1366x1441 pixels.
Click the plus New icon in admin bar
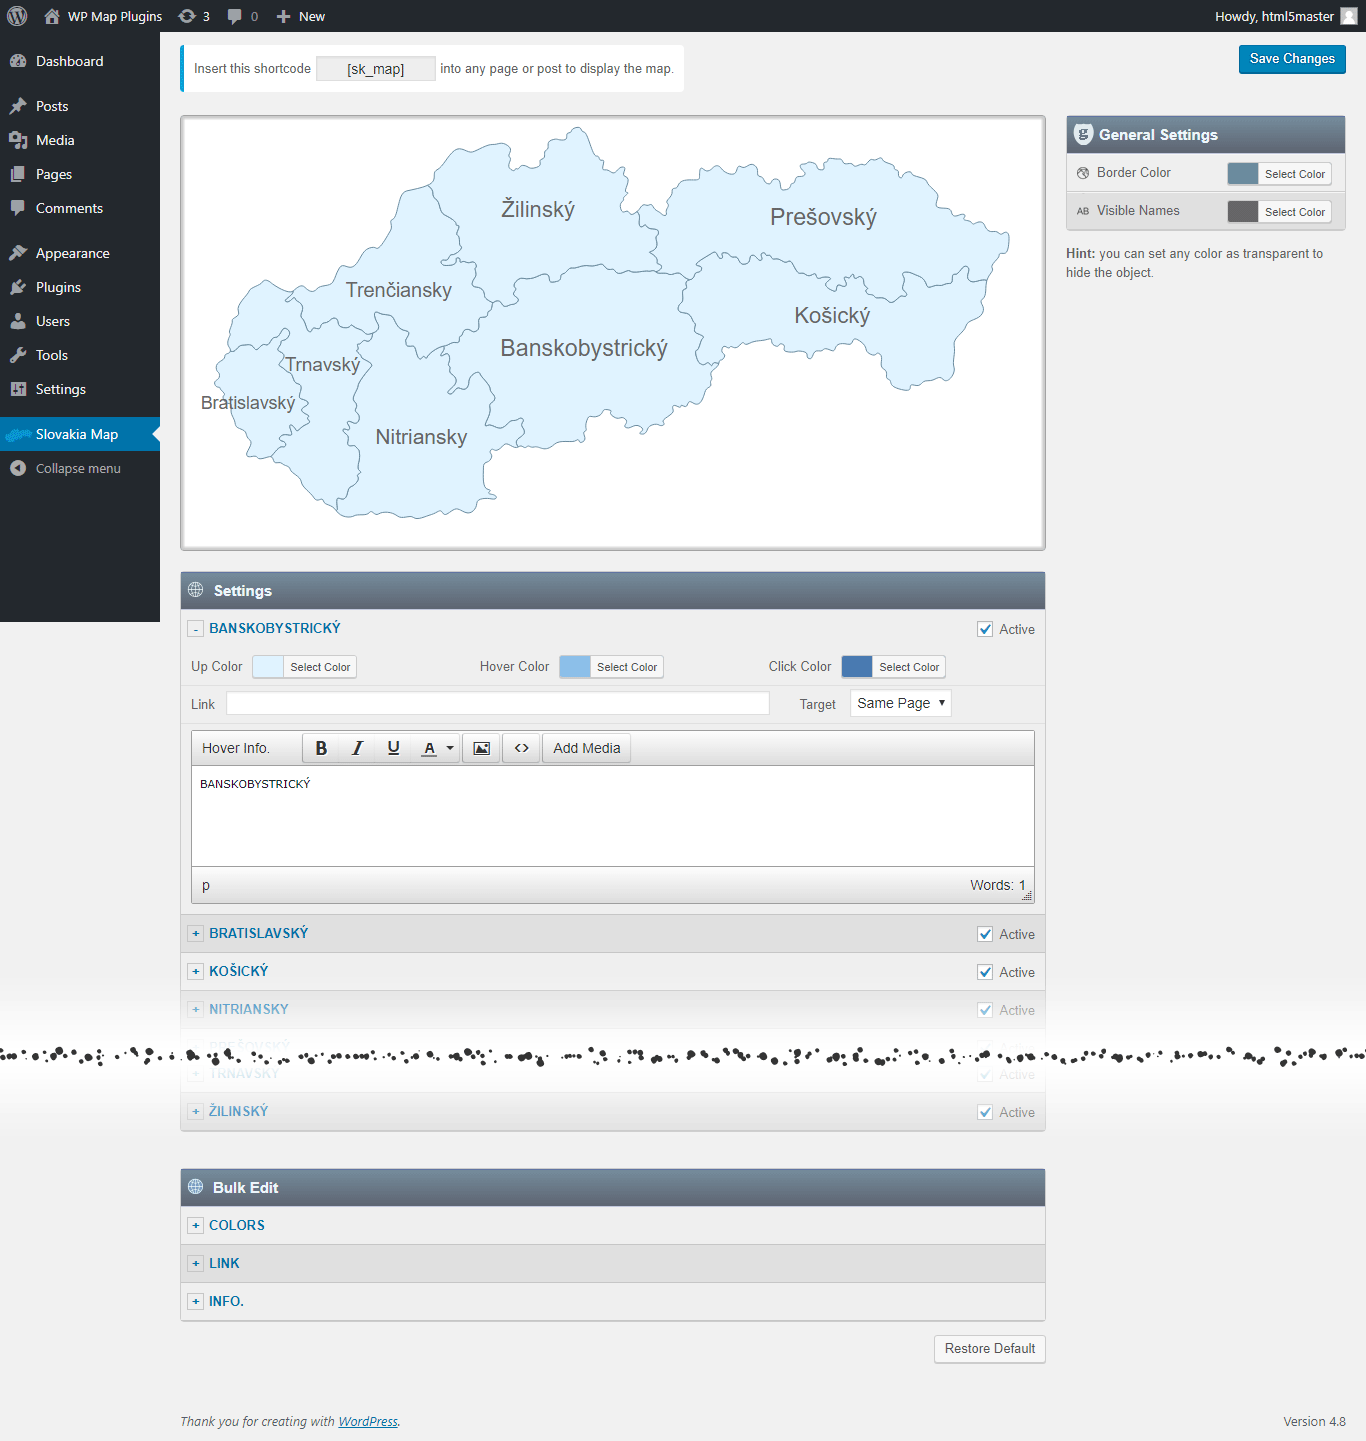[x=283, y=16]
